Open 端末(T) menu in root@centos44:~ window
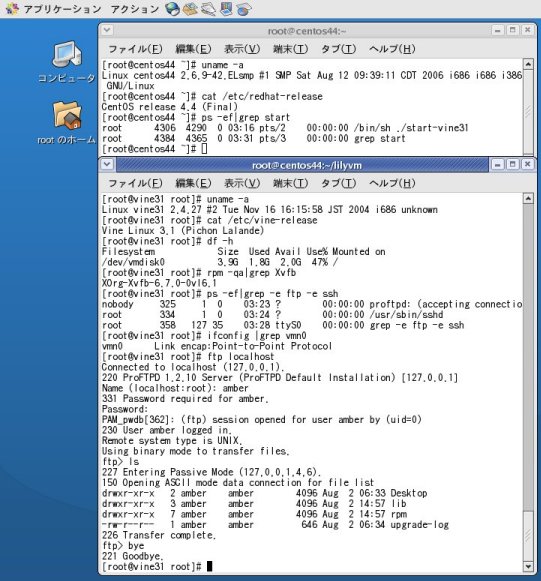 (x=290, y=49)
